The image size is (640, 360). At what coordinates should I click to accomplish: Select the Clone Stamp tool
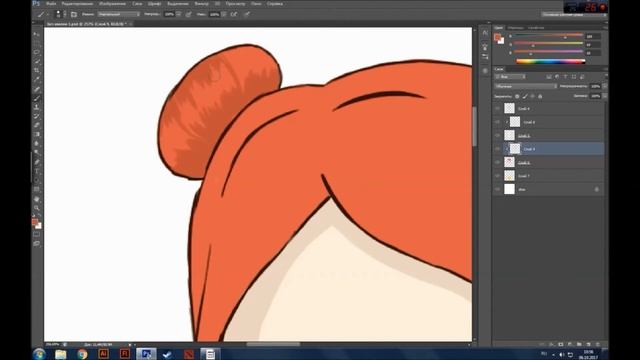[37, 107]
